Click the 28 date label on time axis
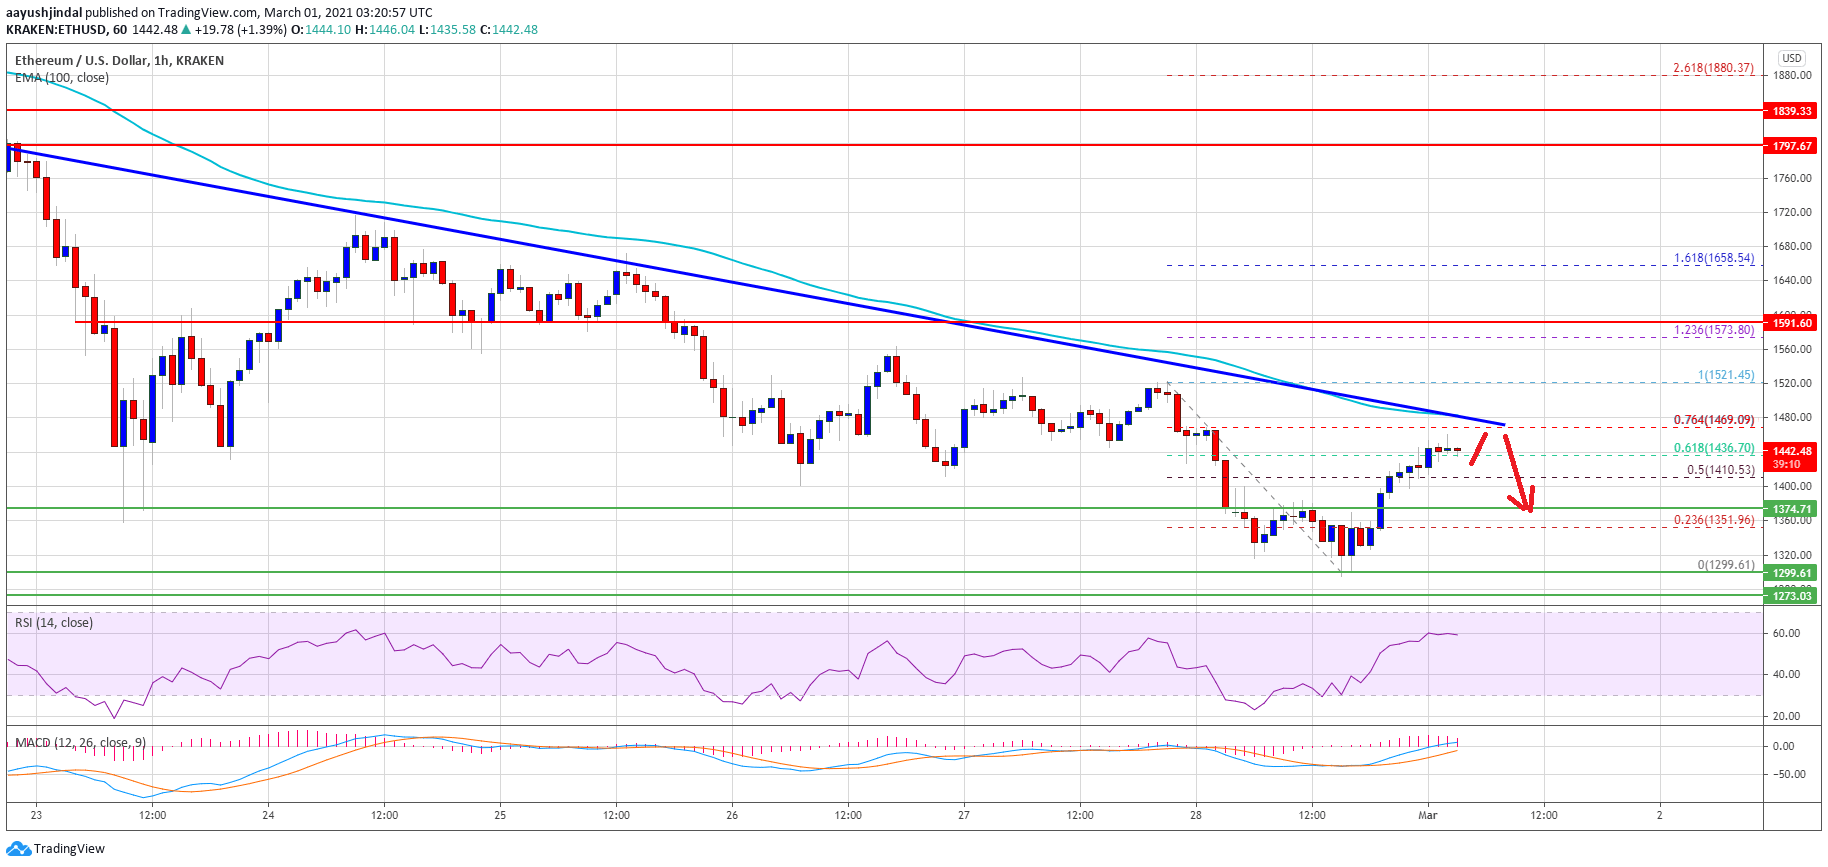 click(x=1196, y=815)
